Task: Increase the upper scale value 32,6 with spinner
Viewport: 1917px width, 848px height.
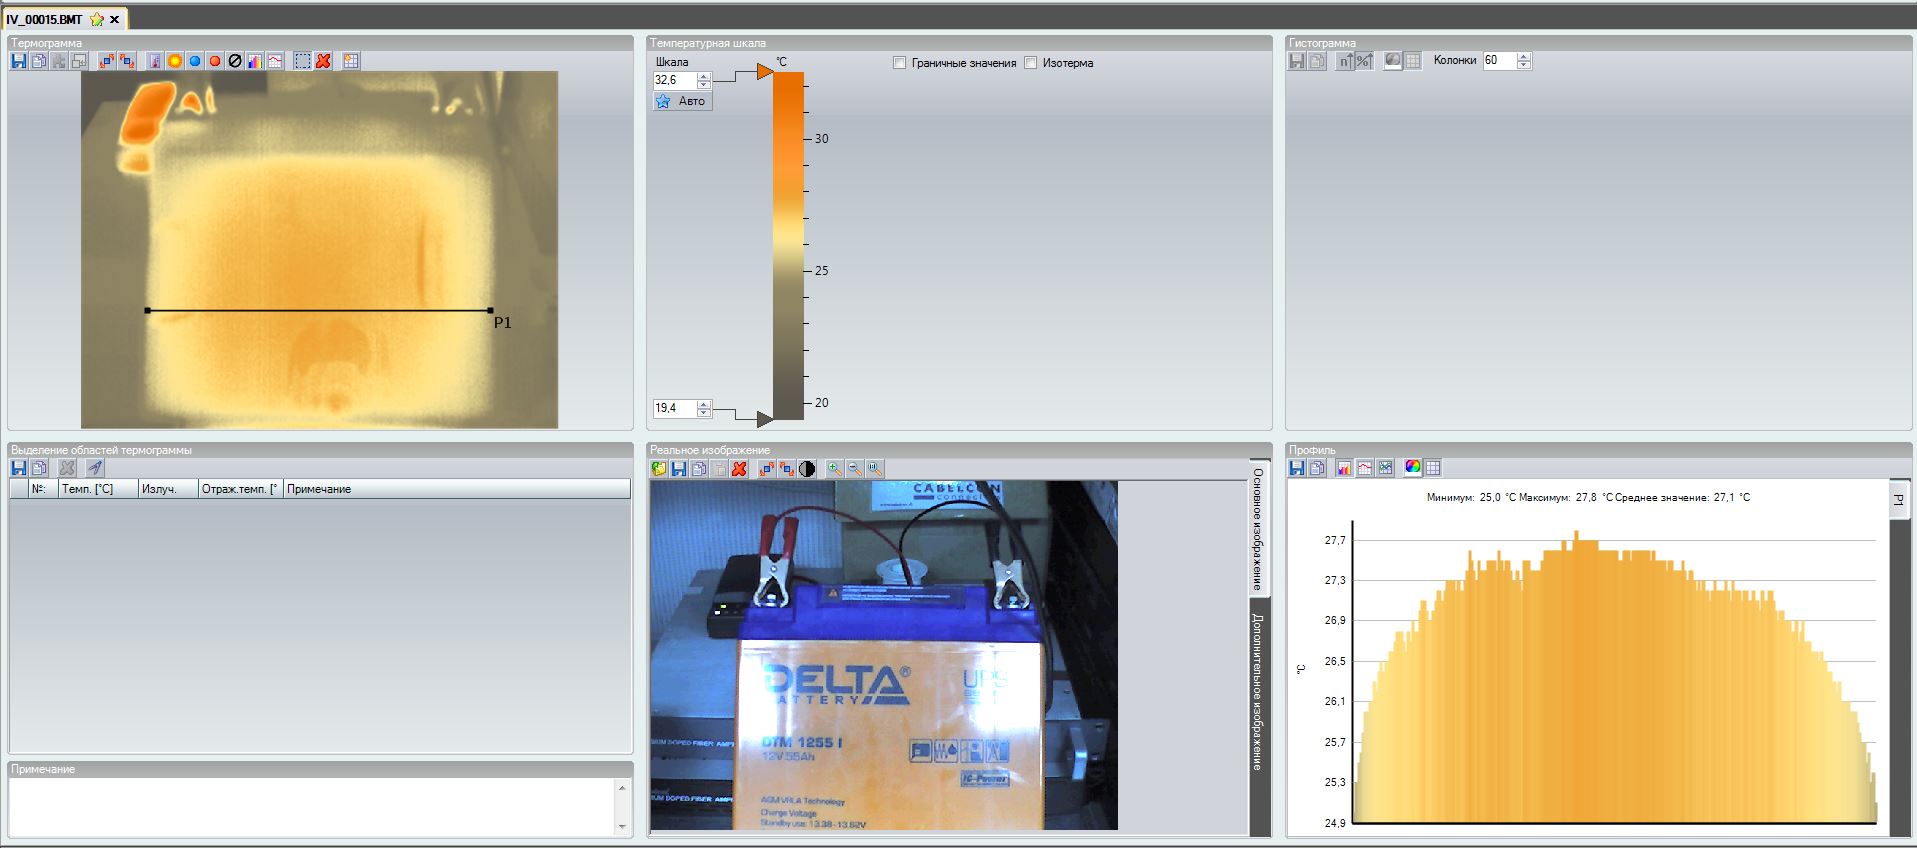Action: click(x=704, y=76)
